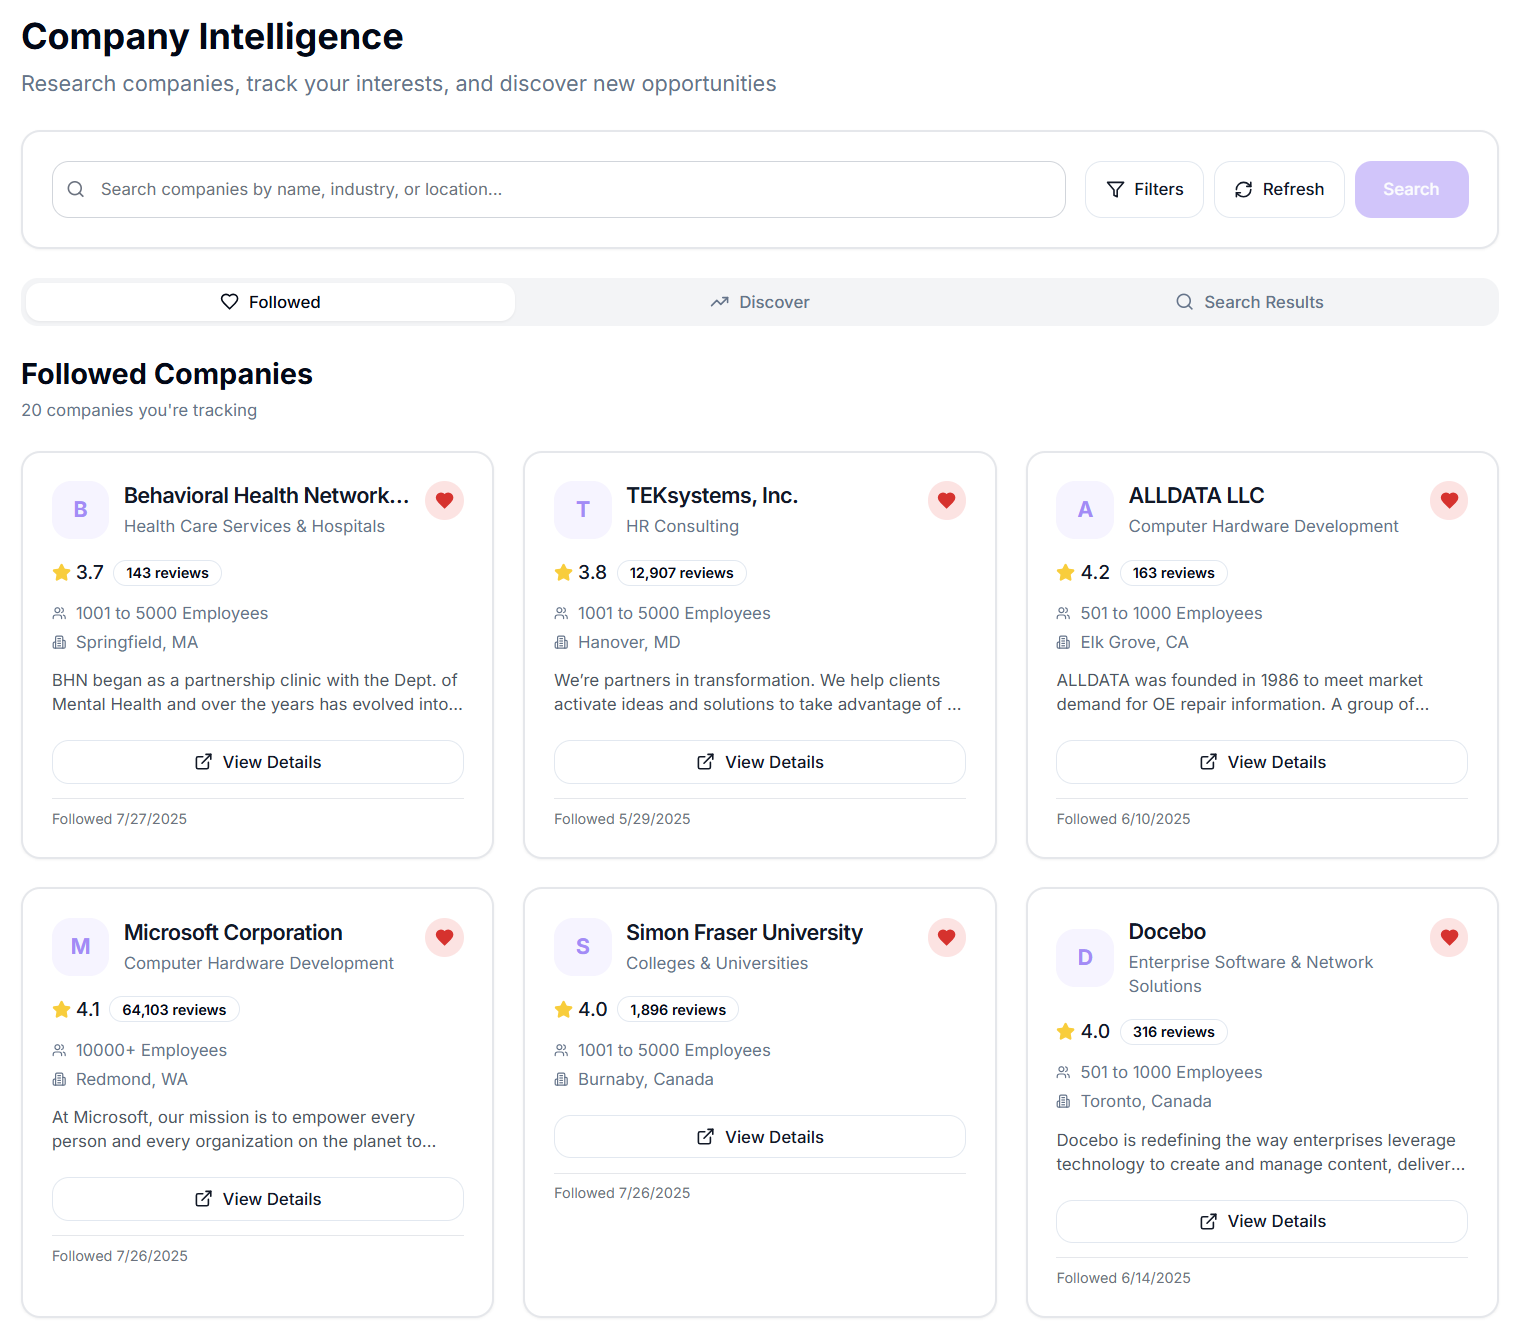The width and height of the screenshot is (1522, 1336).
Task: Click the 'HR Consulting' industry label
Action: [x=682, y=526]
